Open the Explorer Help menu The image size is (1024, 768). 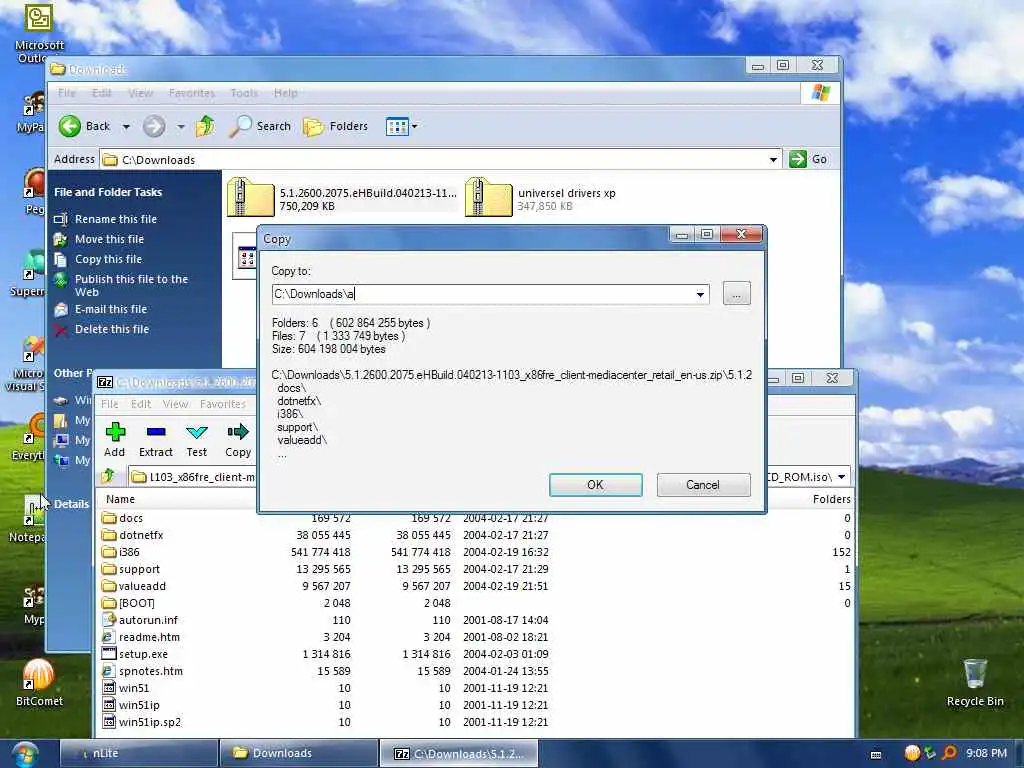coord(285,93)
